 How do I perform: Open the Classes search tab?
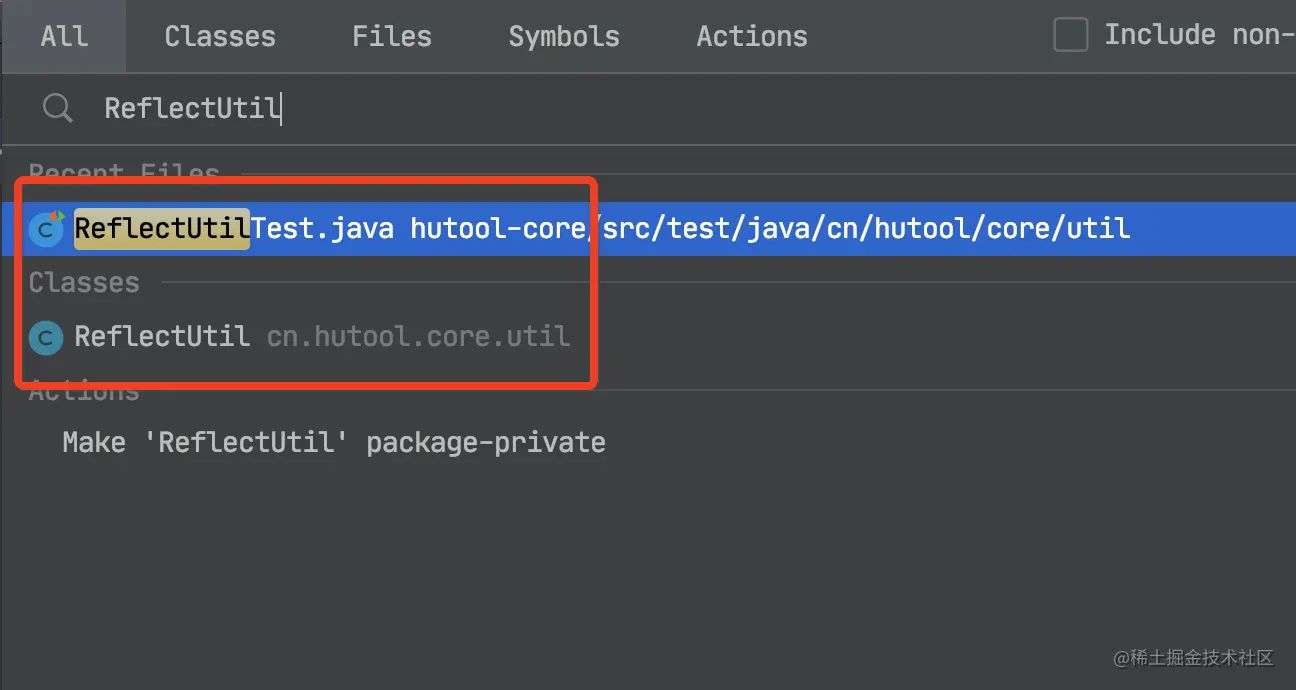coord(220,36)
